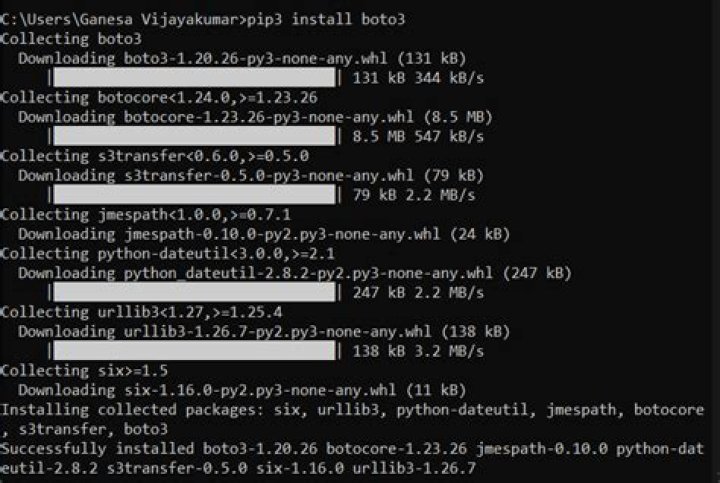Click the botocore download progress bar
Screen dimensions: 720x483
[194, 136]
